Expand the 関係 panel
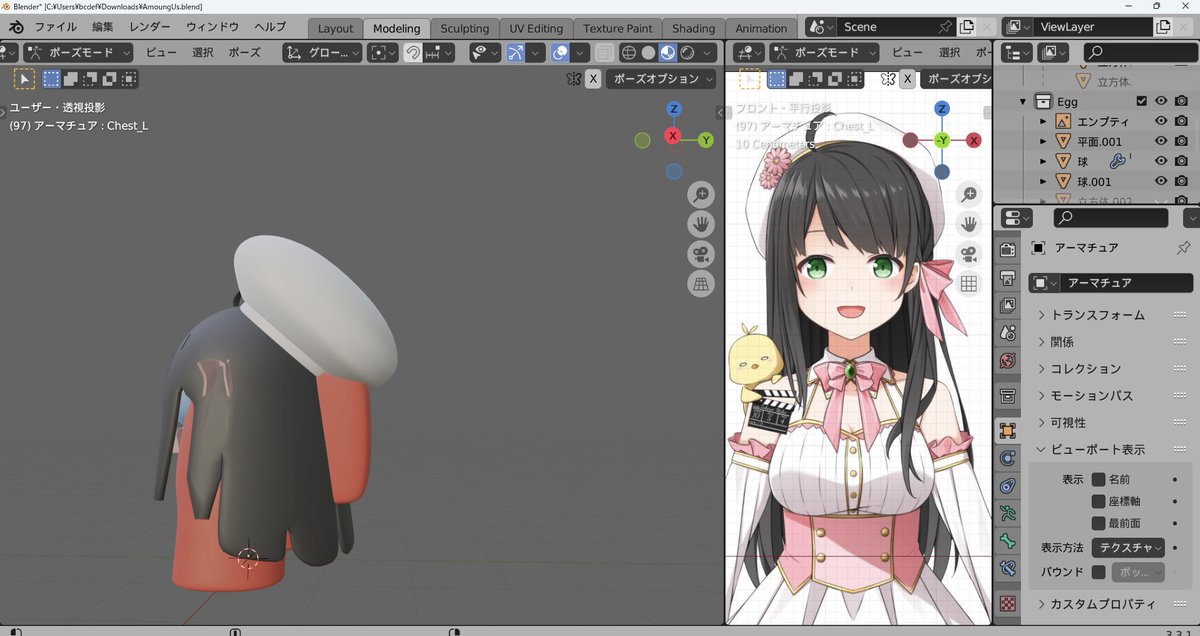Viewport: 1200px width, 636px height. (1062, 341)
